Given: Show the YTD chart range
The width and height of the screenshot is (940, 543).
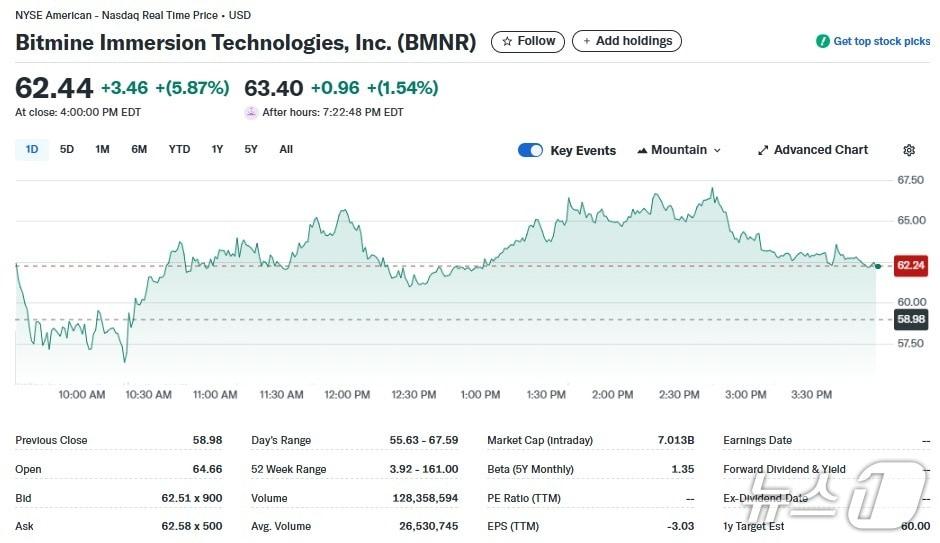Looking at the screenshot, I should click(x=179, y=149).
